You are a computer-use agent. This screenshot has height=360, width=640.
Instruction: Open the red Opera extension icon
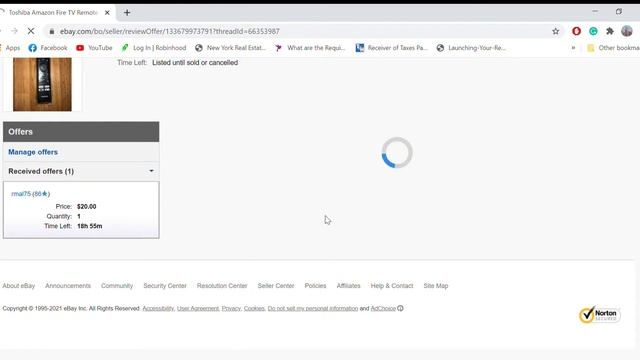pos(576,31)
